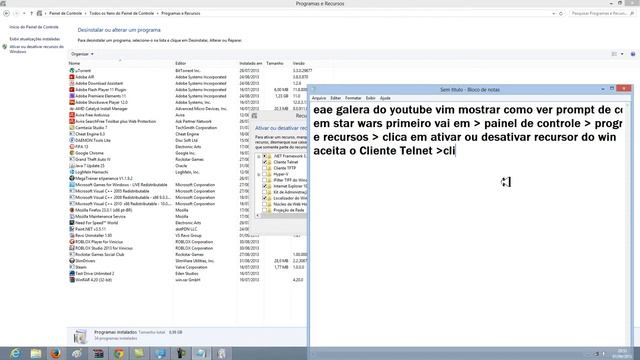Select the Grand Theft Auto IV row
Viewport: 640px width, 360px height.
188,160
